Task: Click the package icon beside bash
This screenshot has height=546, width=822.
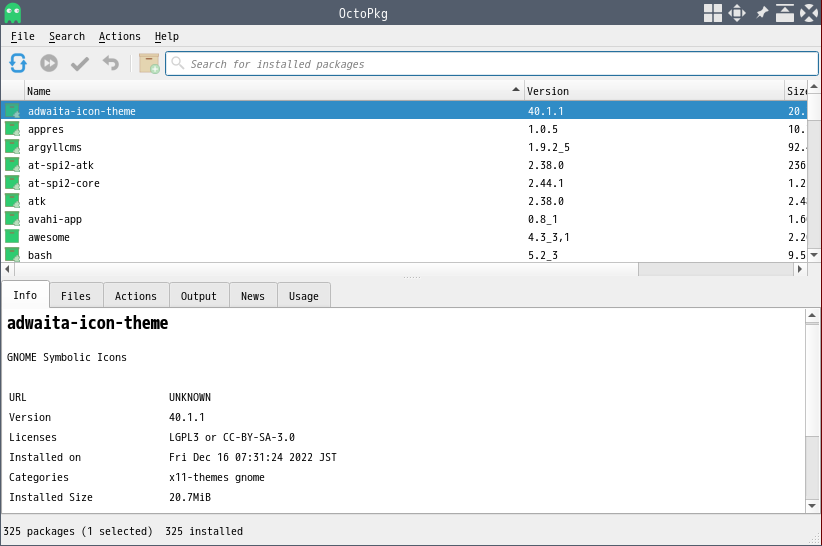Action: 13,255
